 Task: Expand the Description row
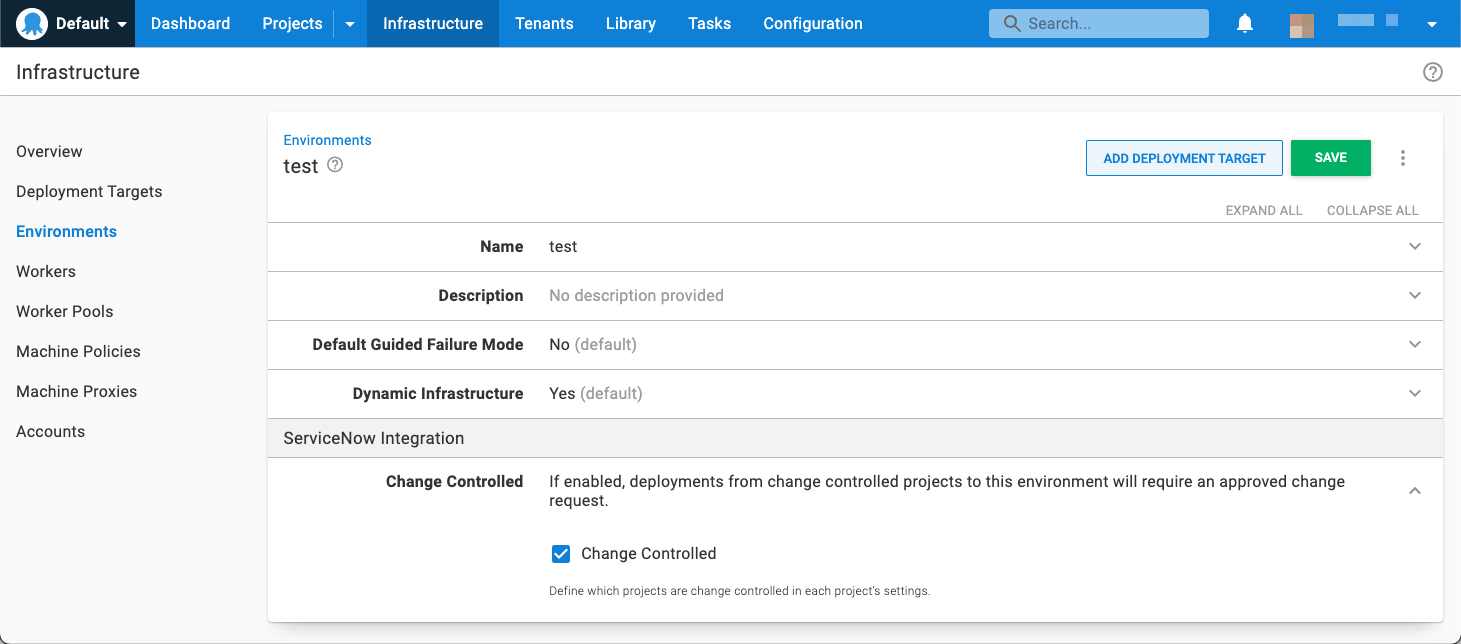(x=1414, y=295)
